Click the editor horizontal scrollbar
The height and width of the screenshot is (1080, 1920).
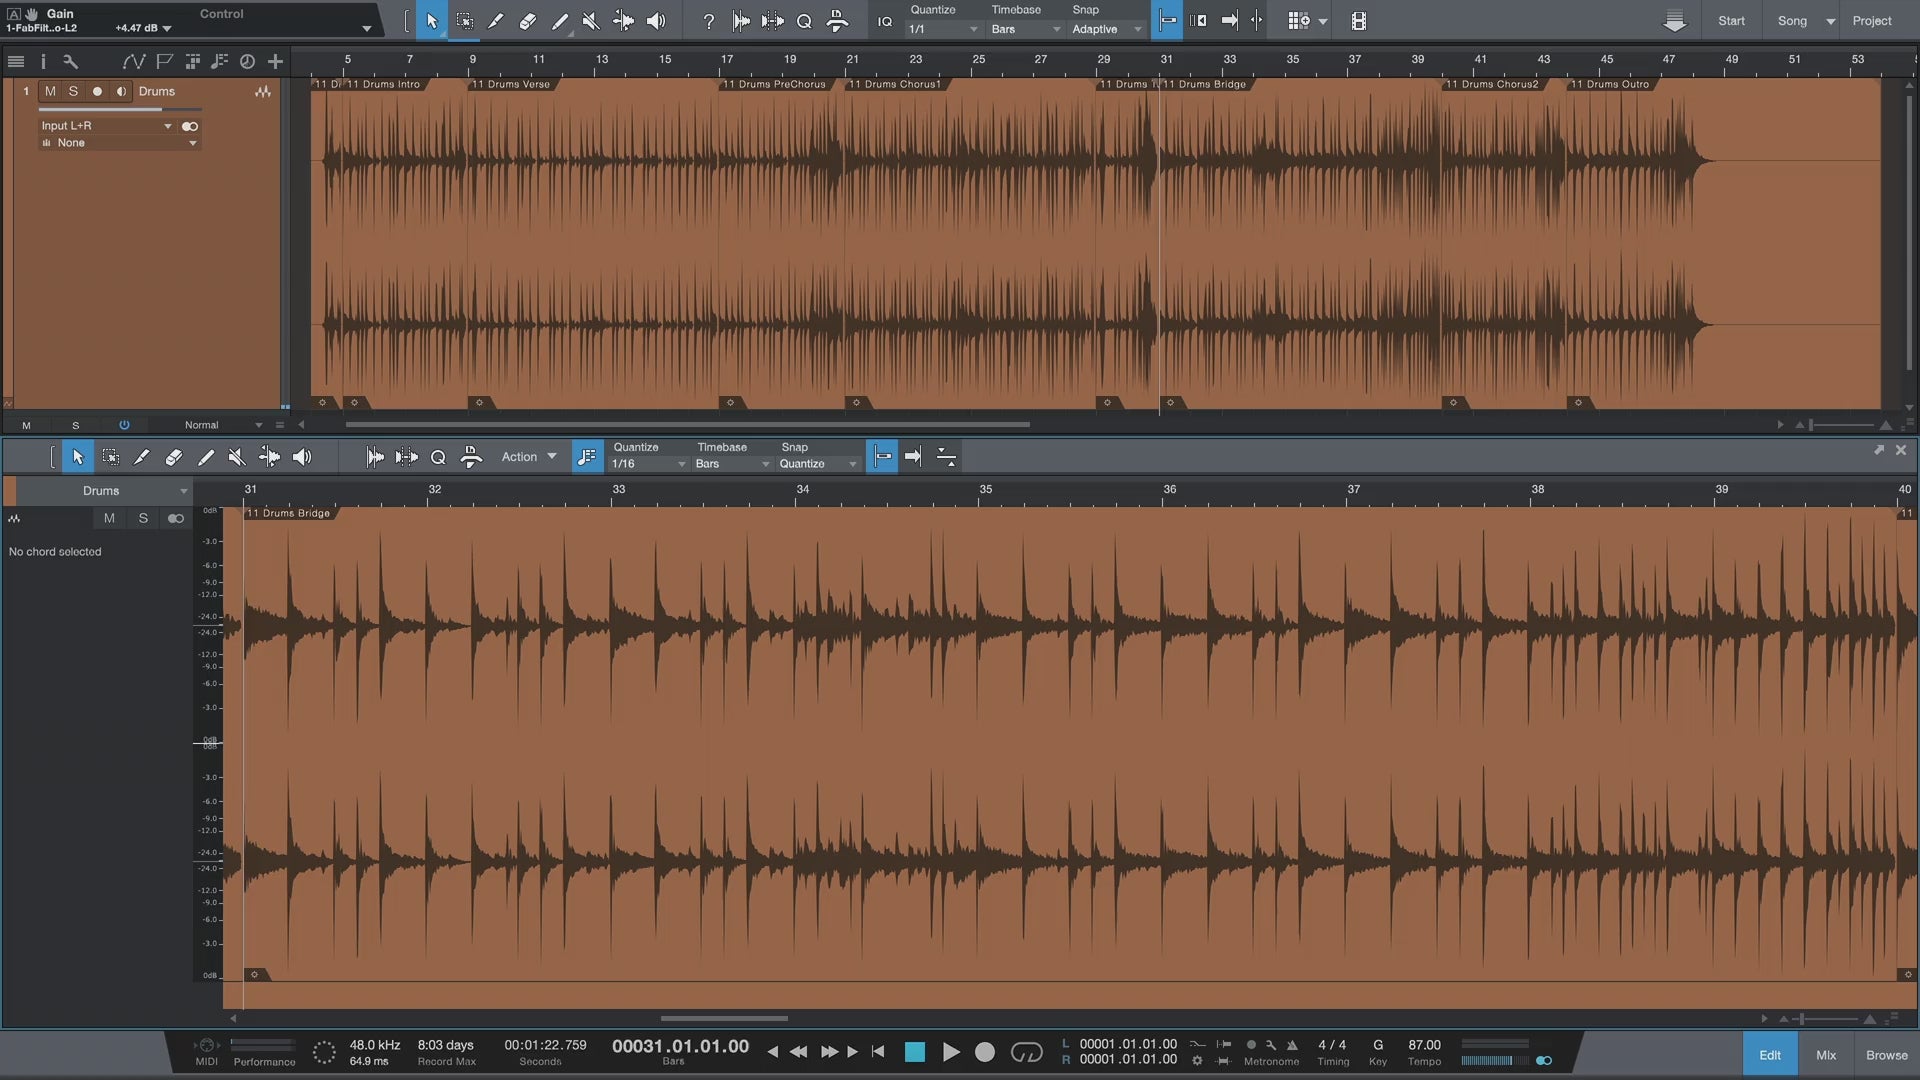[724, 1019]
